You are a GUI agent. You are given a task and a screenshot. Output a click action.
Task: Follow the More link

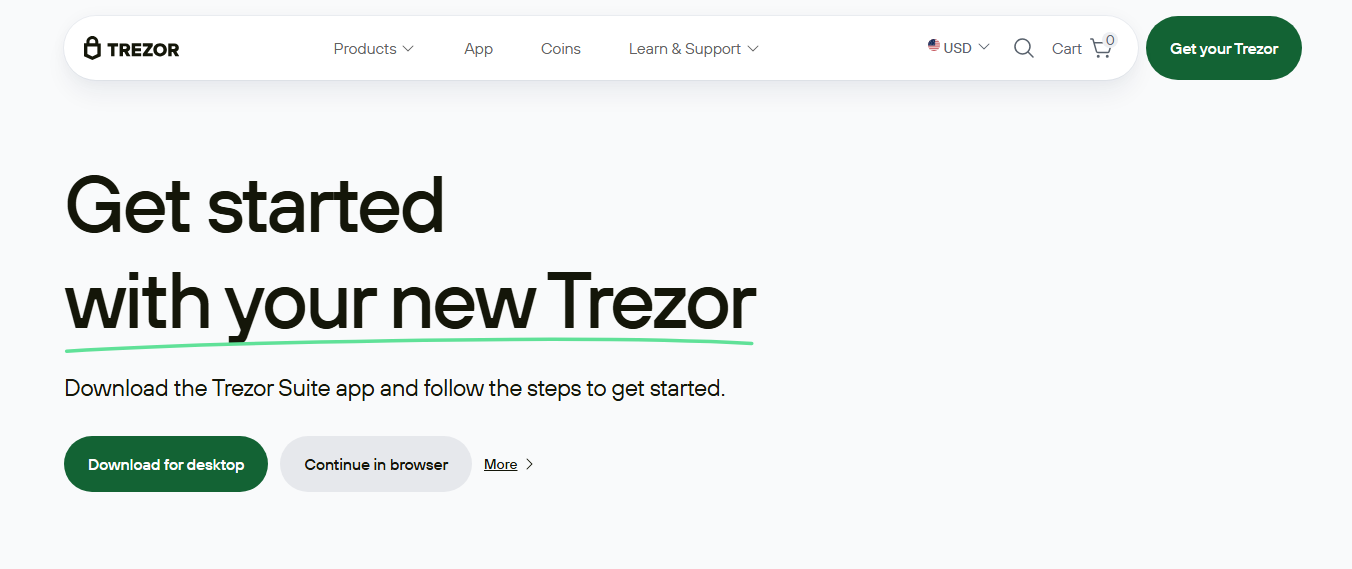[x=500, y=464]
